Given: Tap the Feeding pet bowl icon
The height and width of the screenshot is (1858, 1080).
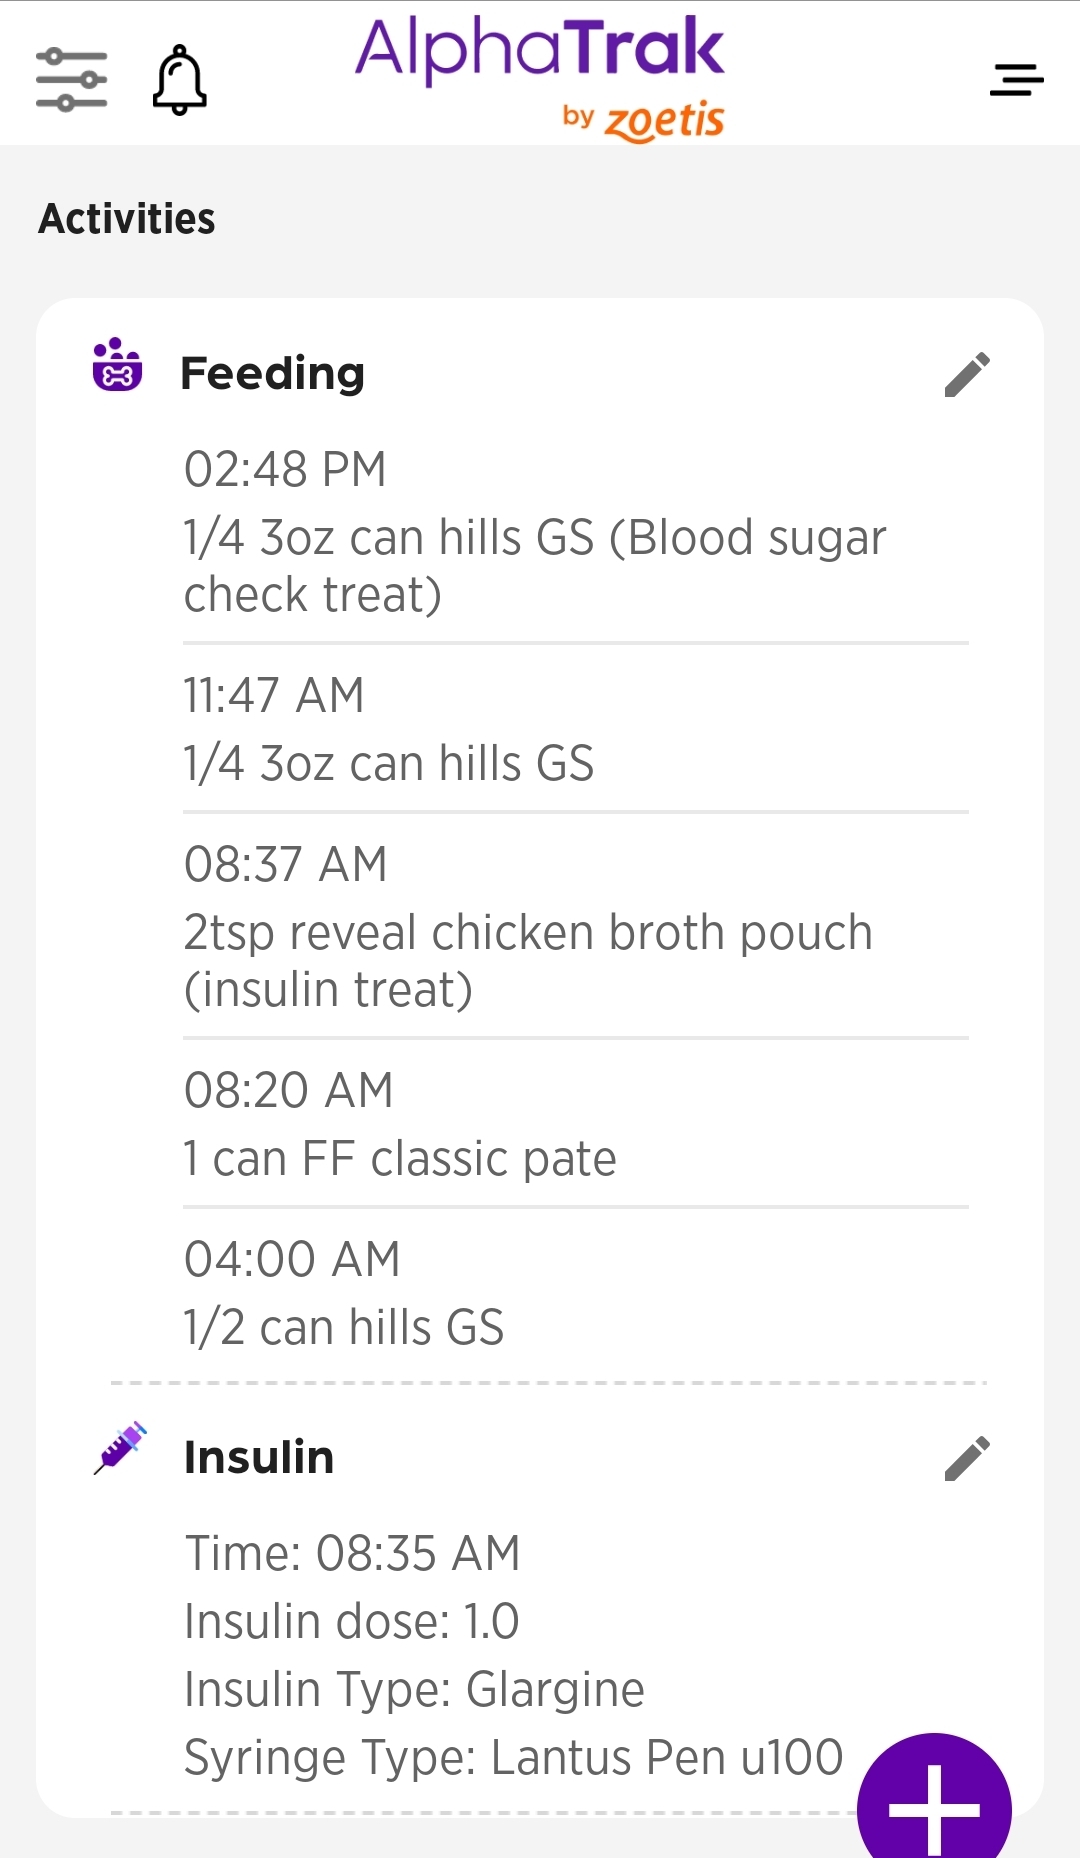Looking at the screenshot, I should (117, 365).
